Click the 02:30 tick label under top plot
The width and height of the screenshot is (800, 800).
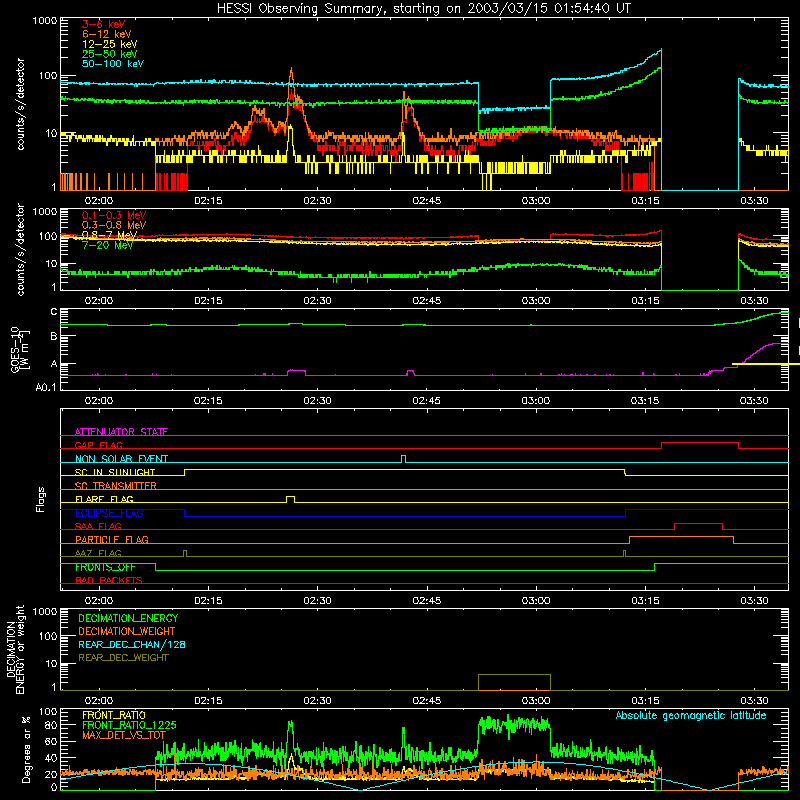[x=317, y=201]
